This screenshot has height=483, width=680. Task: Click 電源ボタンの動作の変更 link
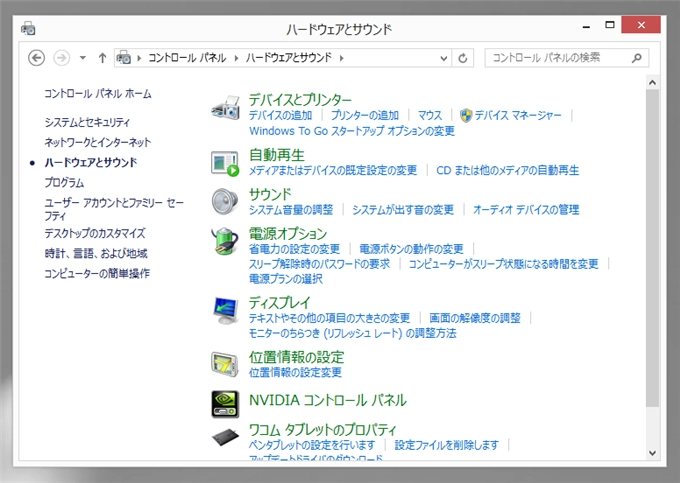tap(412, 249)
